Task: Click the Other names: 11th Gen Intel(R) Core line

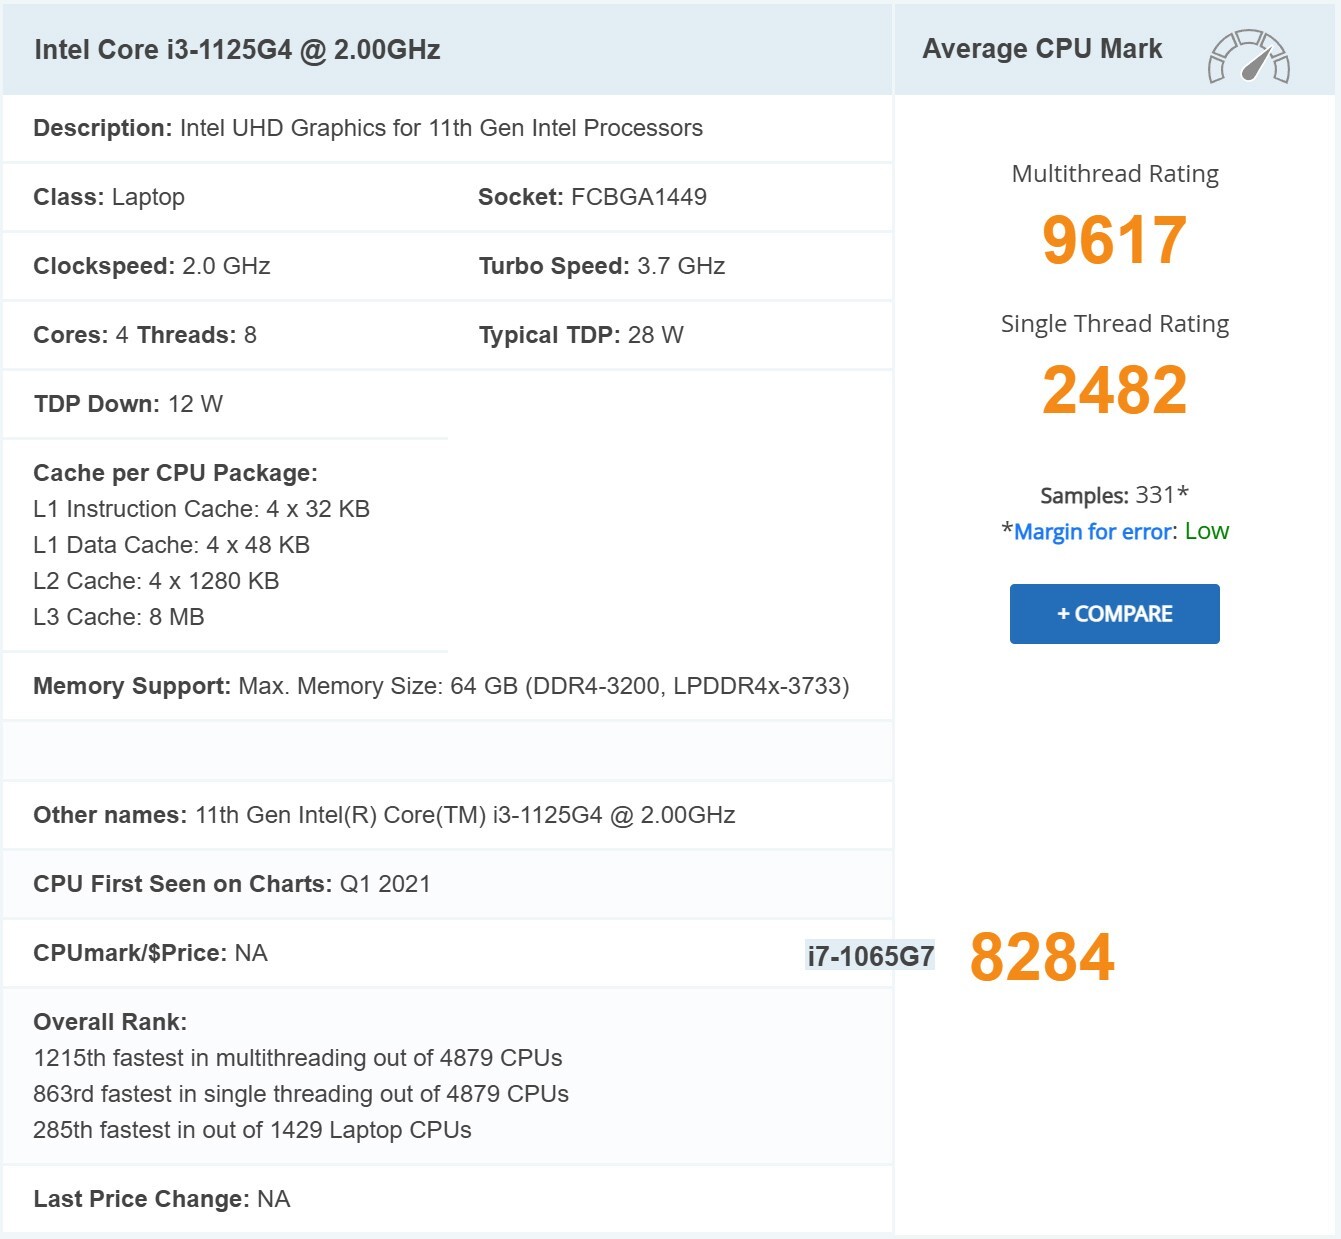Action: pyautogui.click(x=384, y=815)
